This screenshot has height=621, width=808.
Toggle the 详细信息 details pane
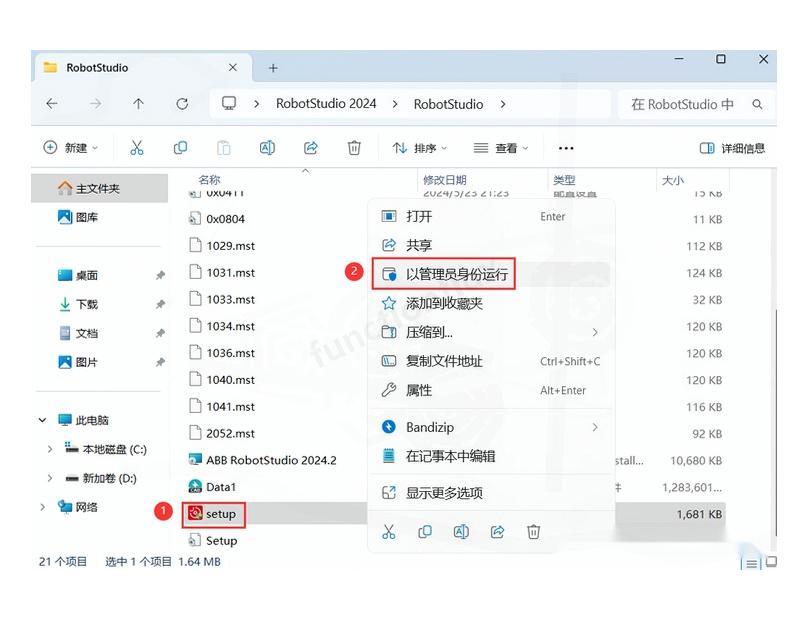click(x=732, y=148)
